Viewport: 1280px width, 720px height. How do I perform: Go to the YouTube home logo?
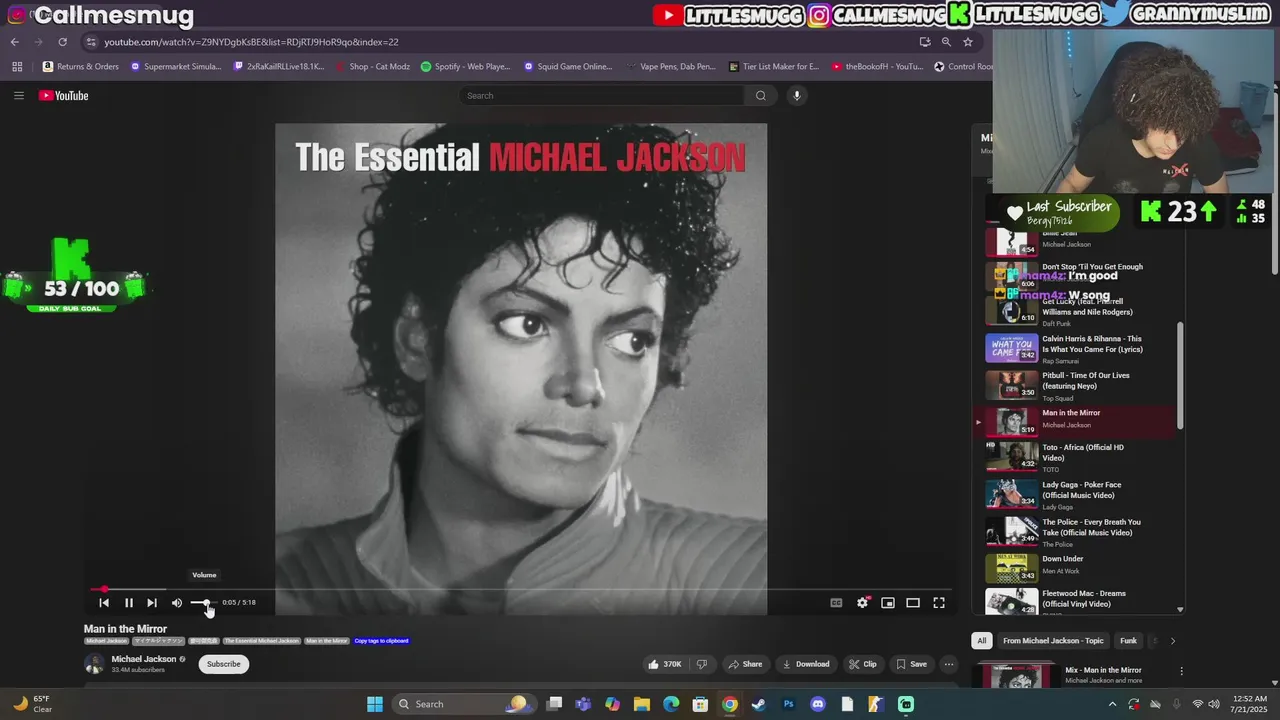(x=64, y=96)
